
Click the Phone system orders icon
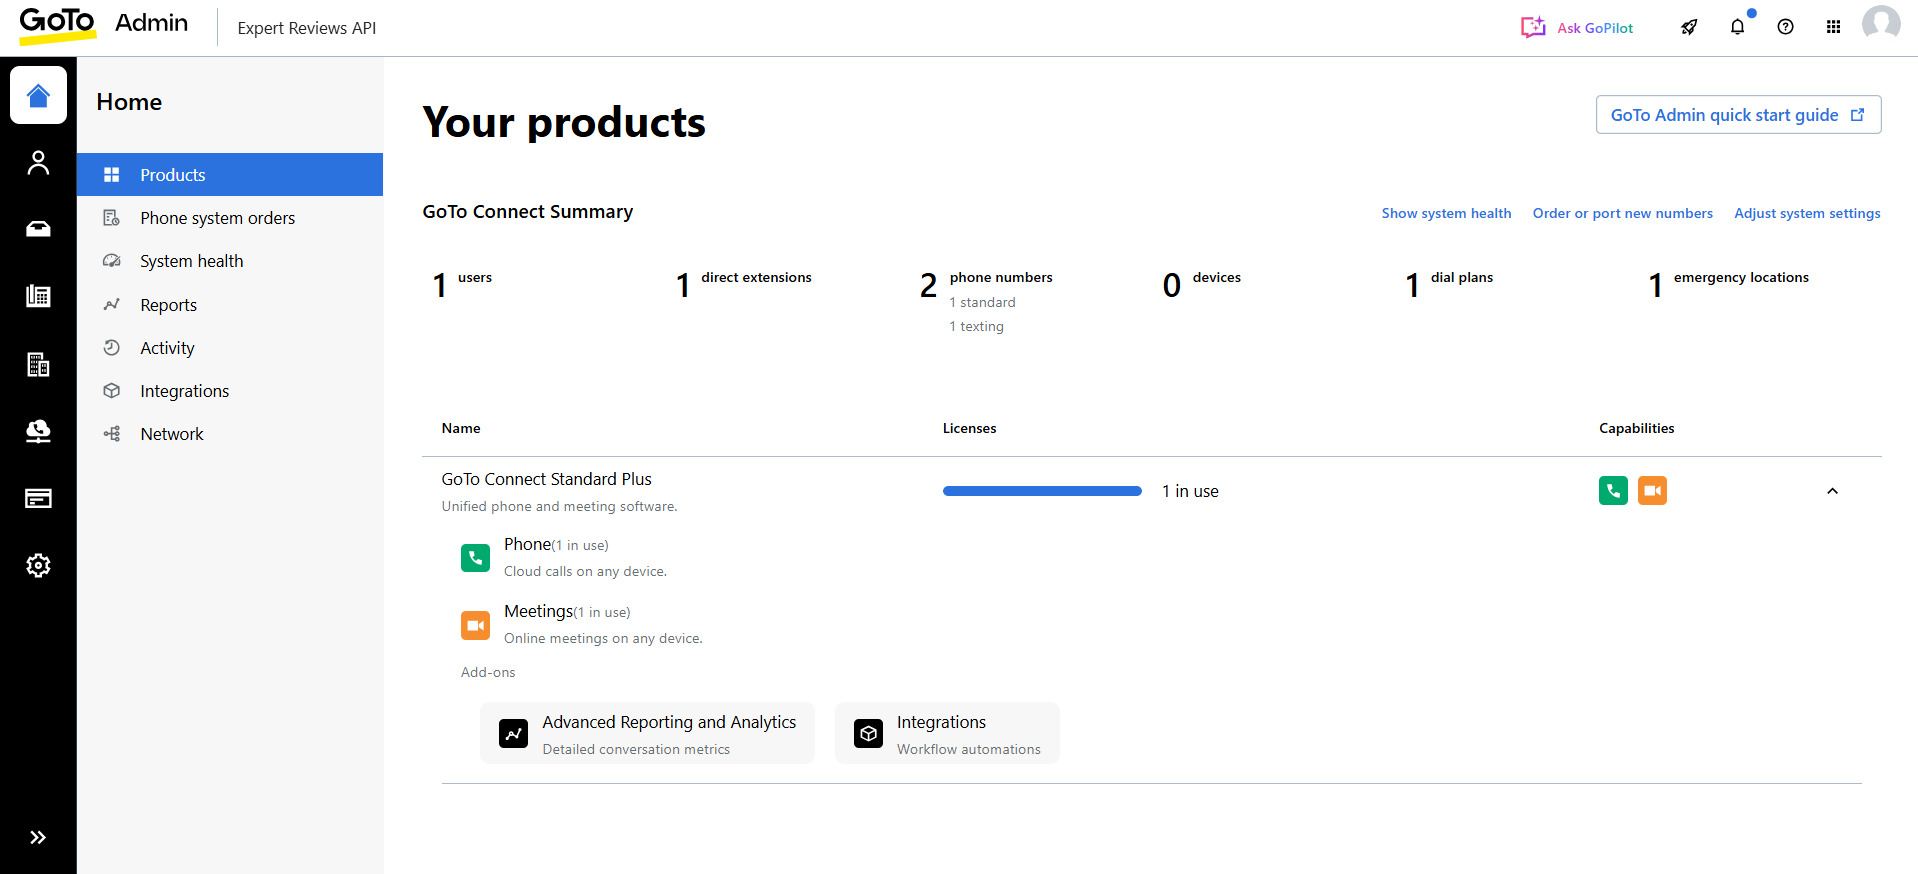tap(112, 218)
